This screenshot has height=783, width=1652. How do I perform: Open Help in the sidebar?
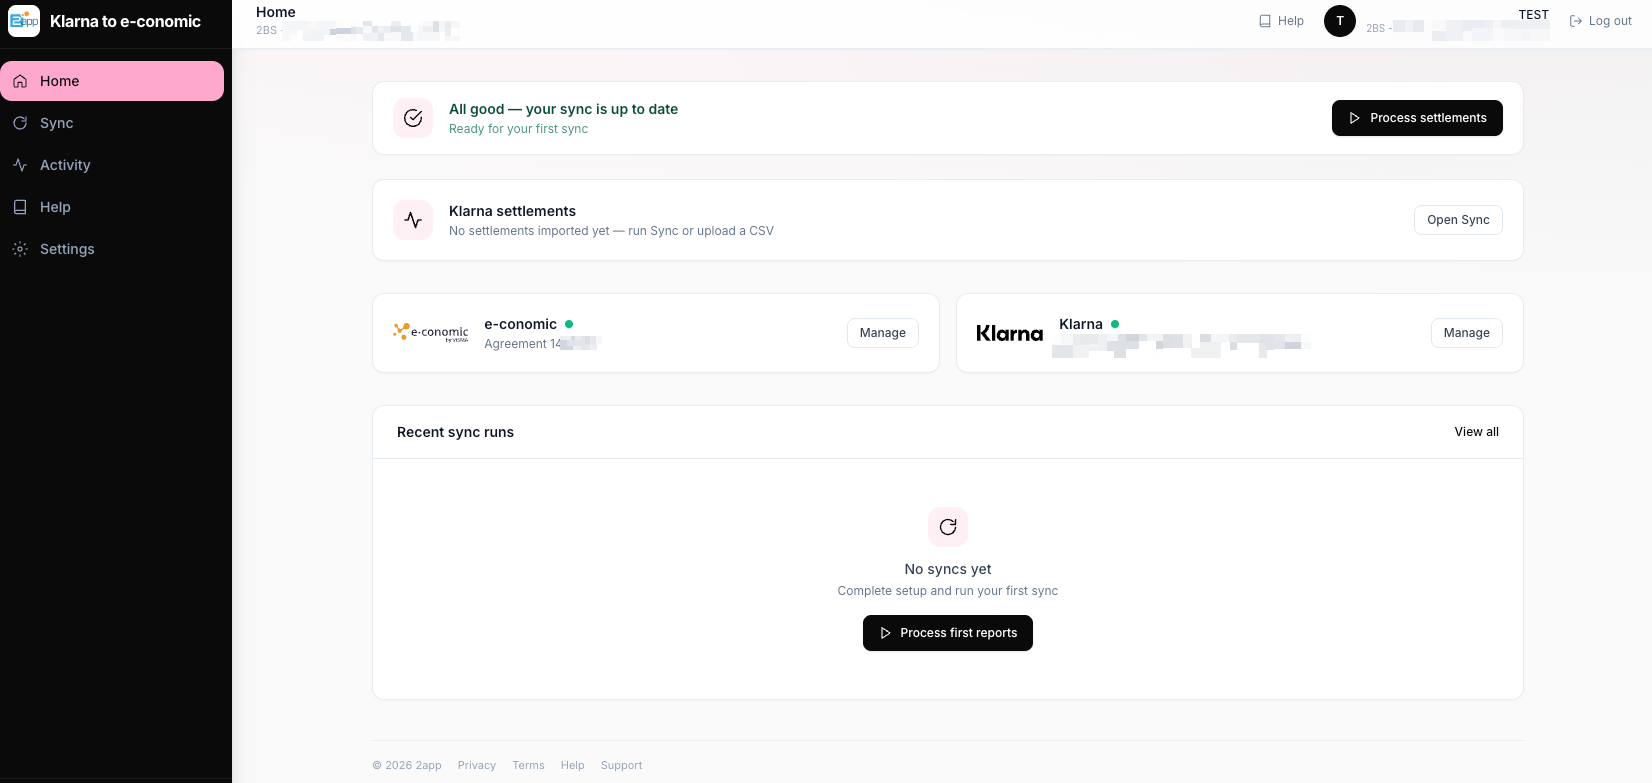[112, 207]
